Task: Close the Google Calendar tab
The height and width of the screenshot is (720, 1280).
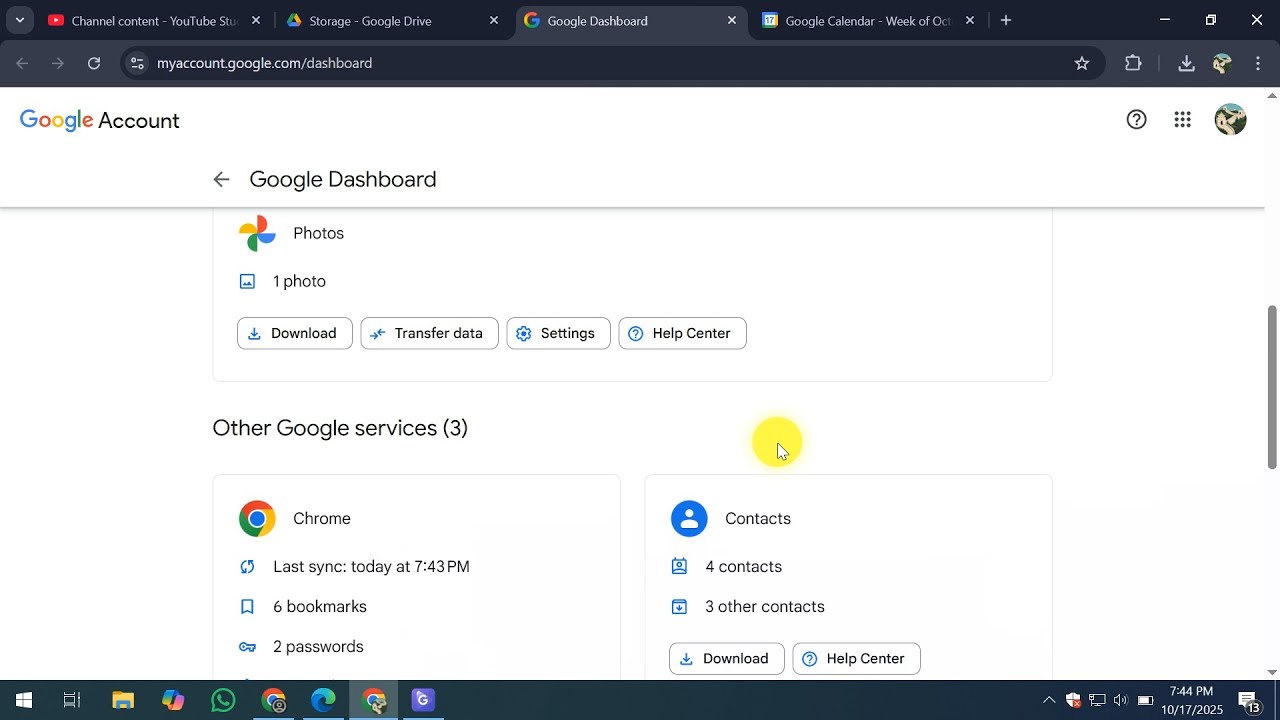Action: 970,20
